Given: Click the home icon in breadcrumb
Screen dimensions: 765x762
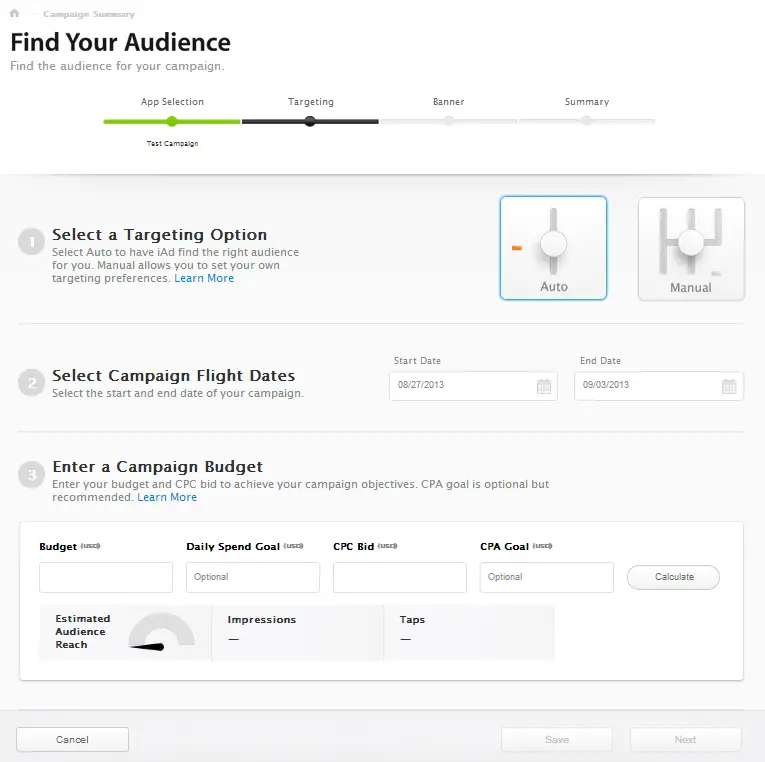Looking at the screenshot, I should pyautogui.click(x=15, y=14).
